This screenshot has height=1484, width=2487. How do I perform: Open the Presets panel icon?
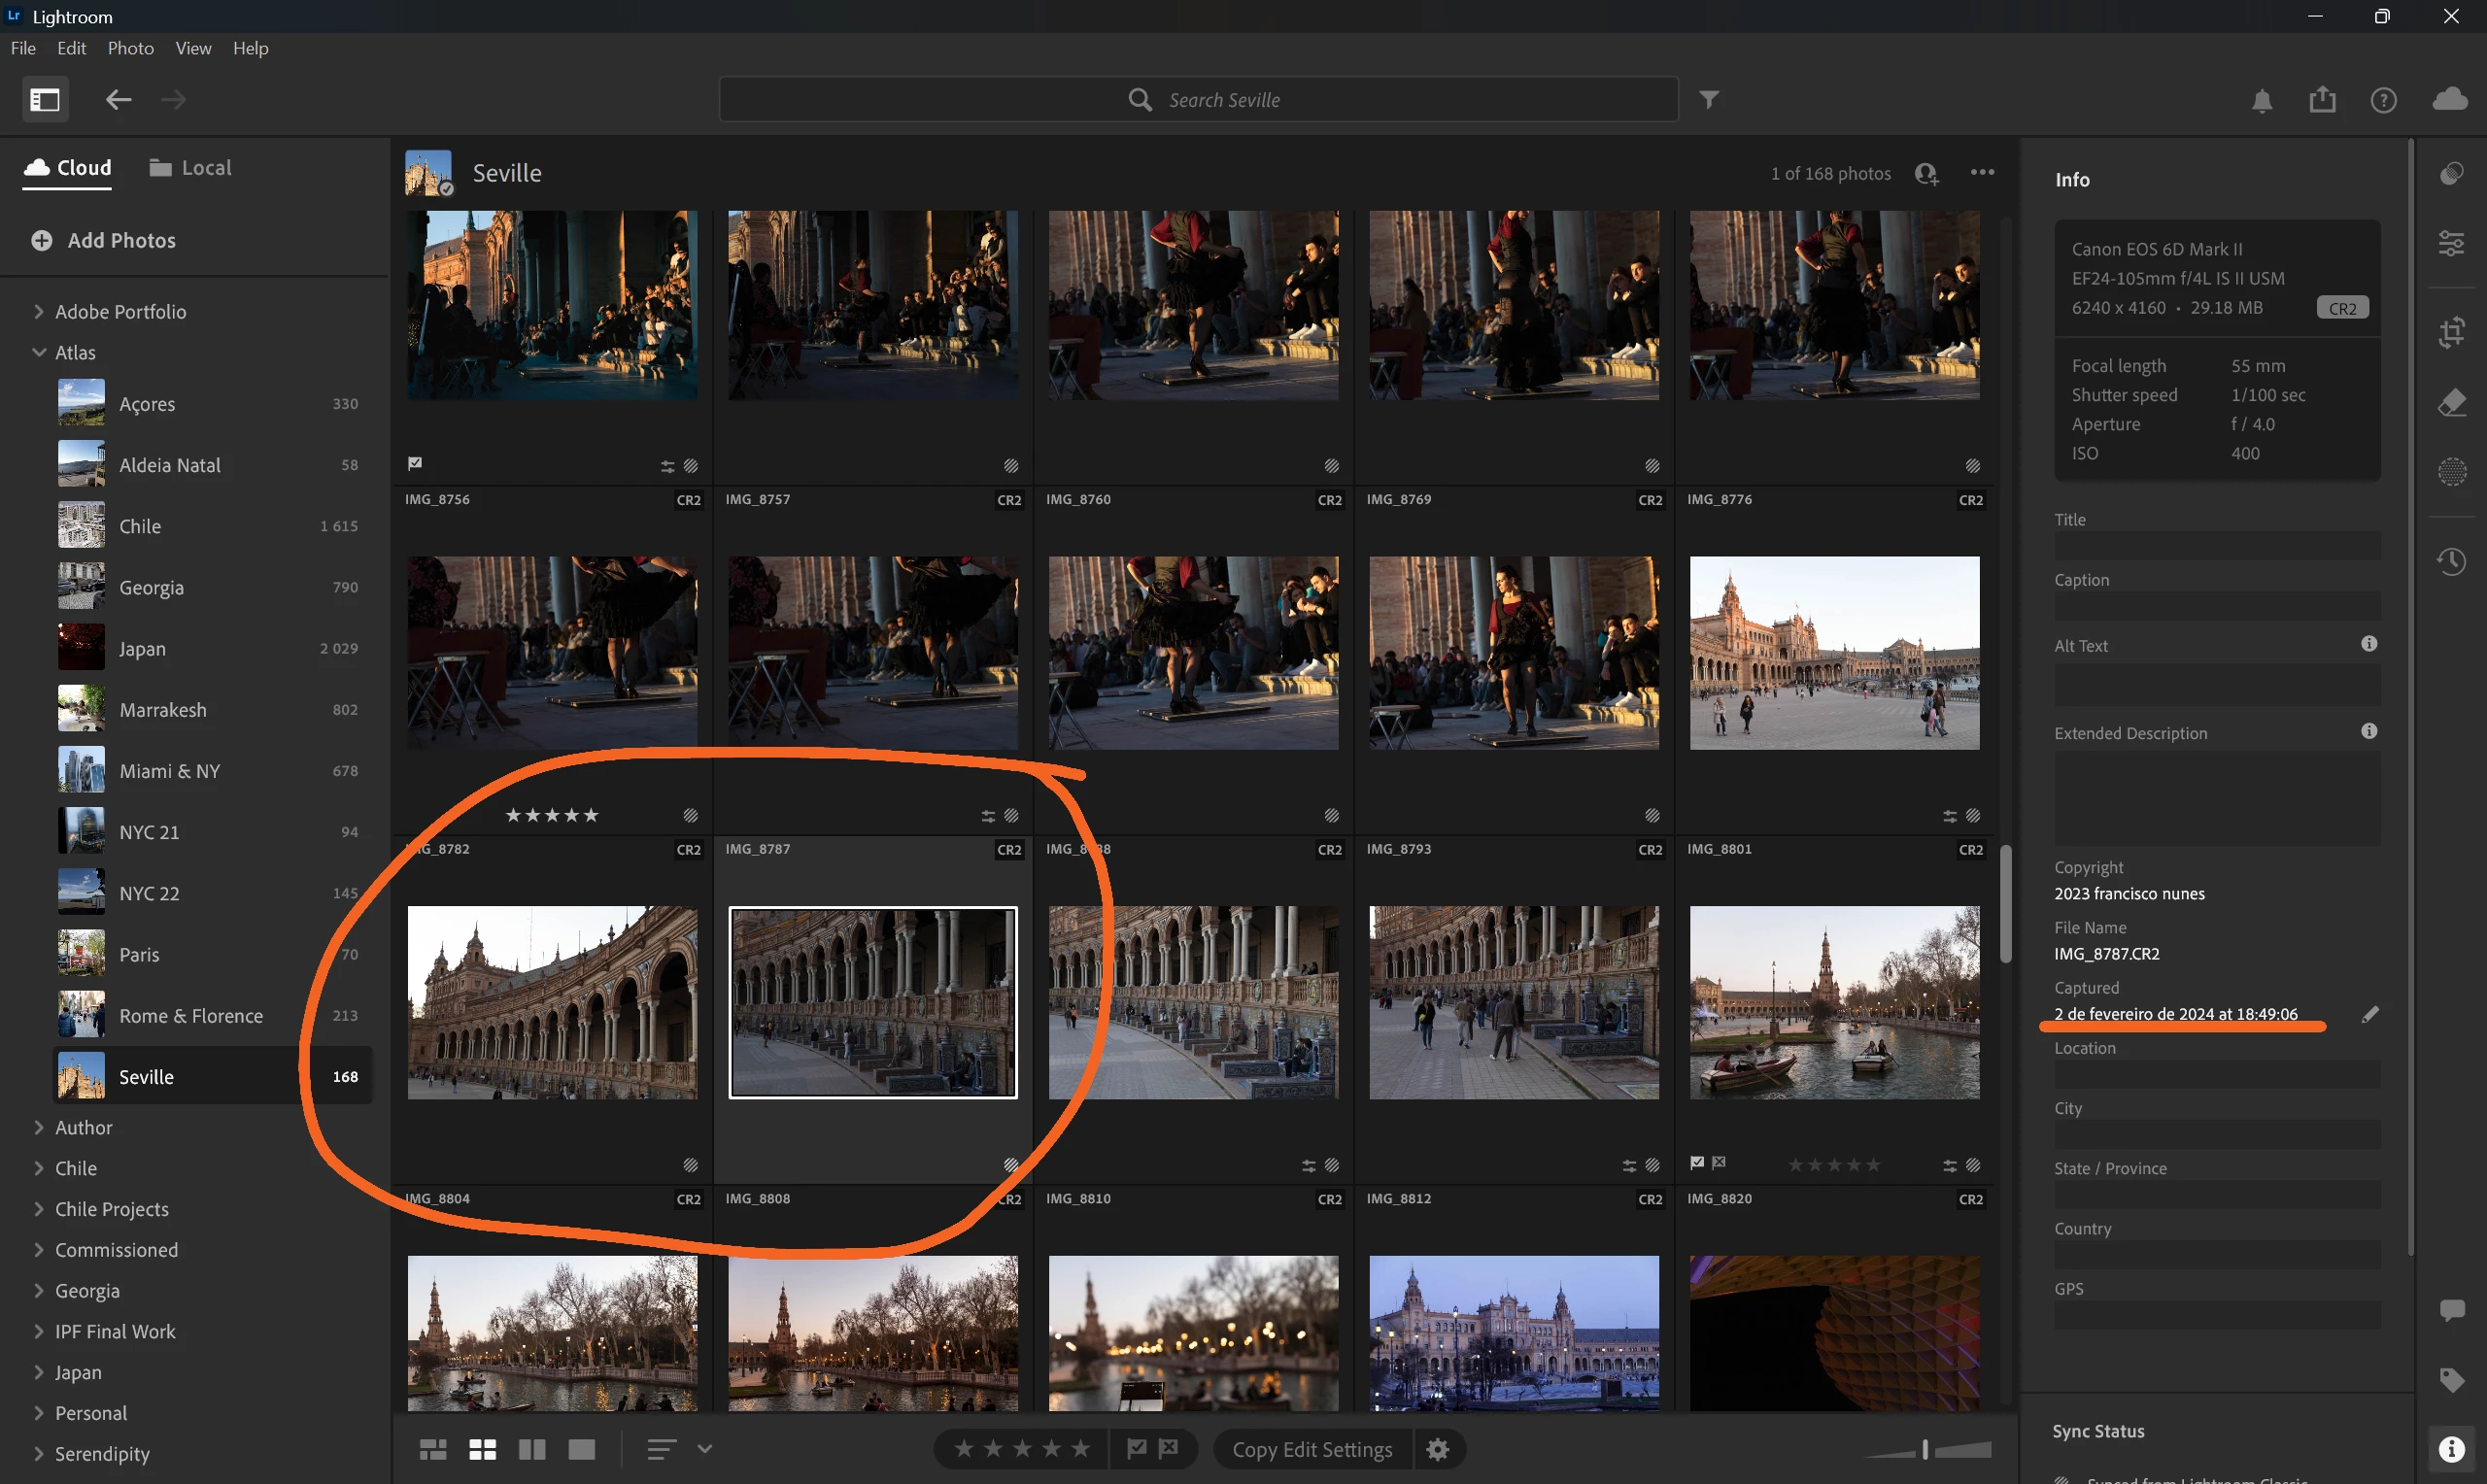(x=2451, y=174)
